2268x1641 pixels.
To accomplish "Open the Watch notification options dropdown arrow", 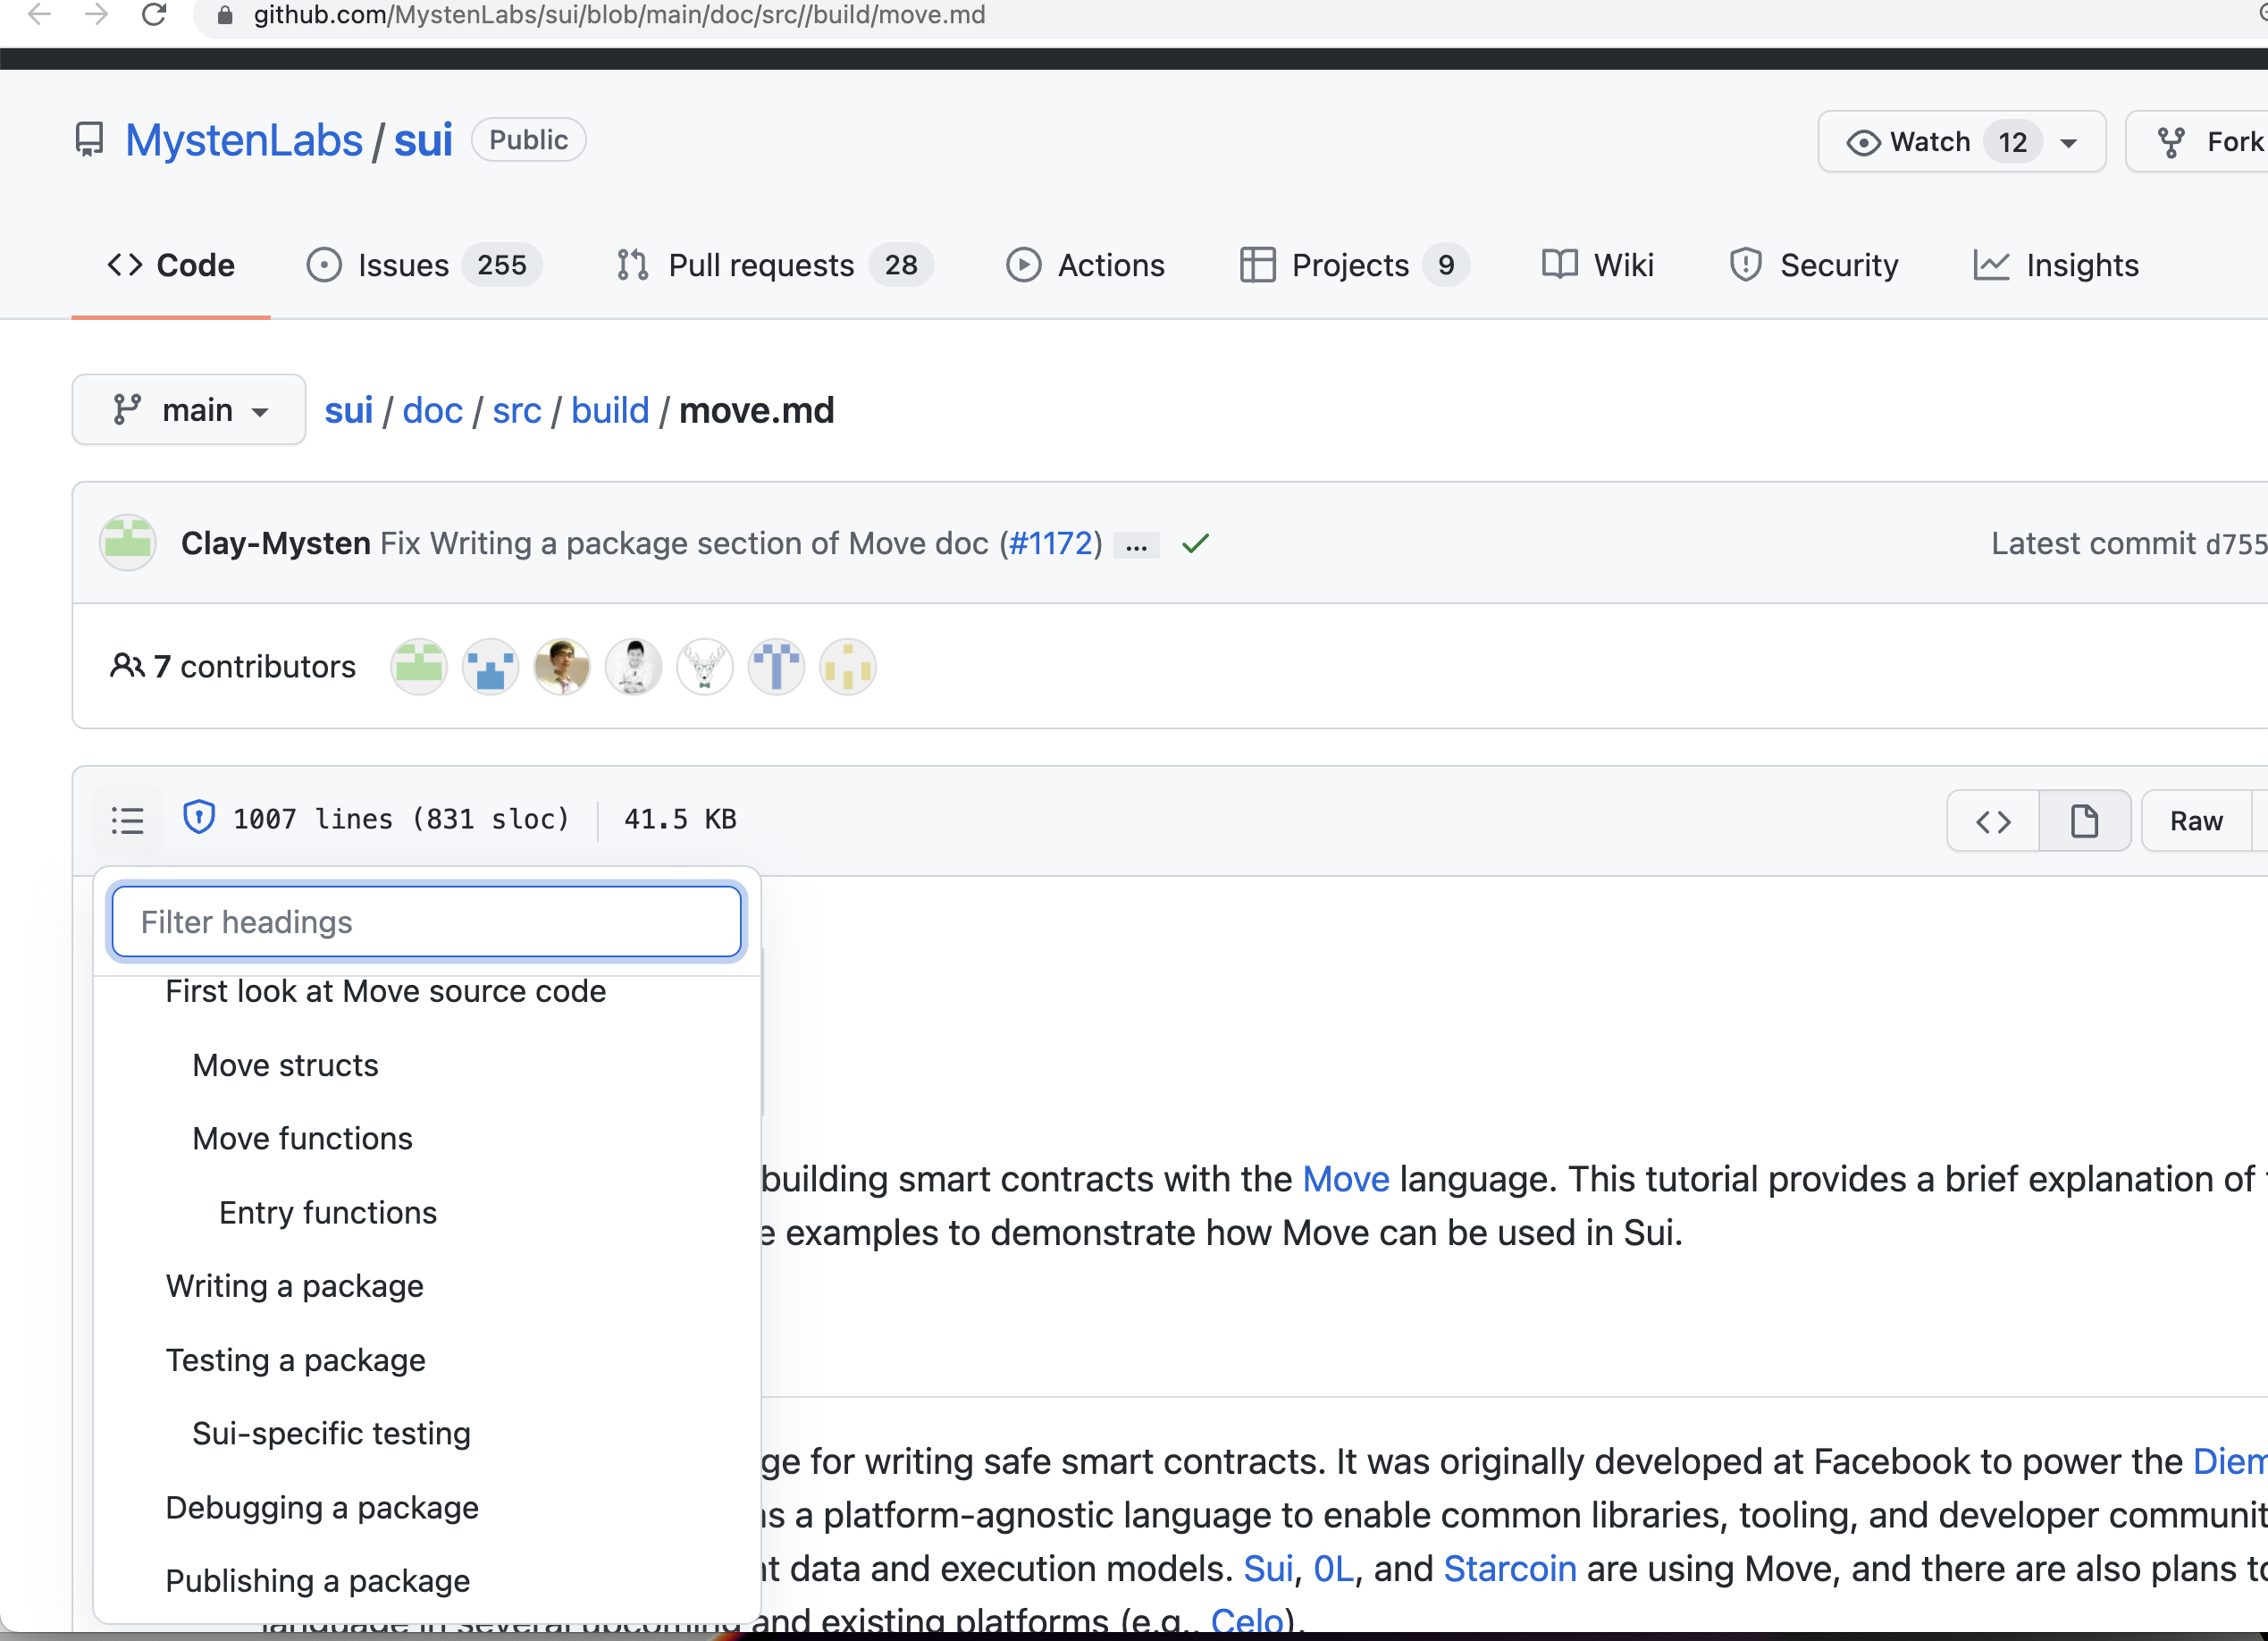I will click(x=2069, y=141).
